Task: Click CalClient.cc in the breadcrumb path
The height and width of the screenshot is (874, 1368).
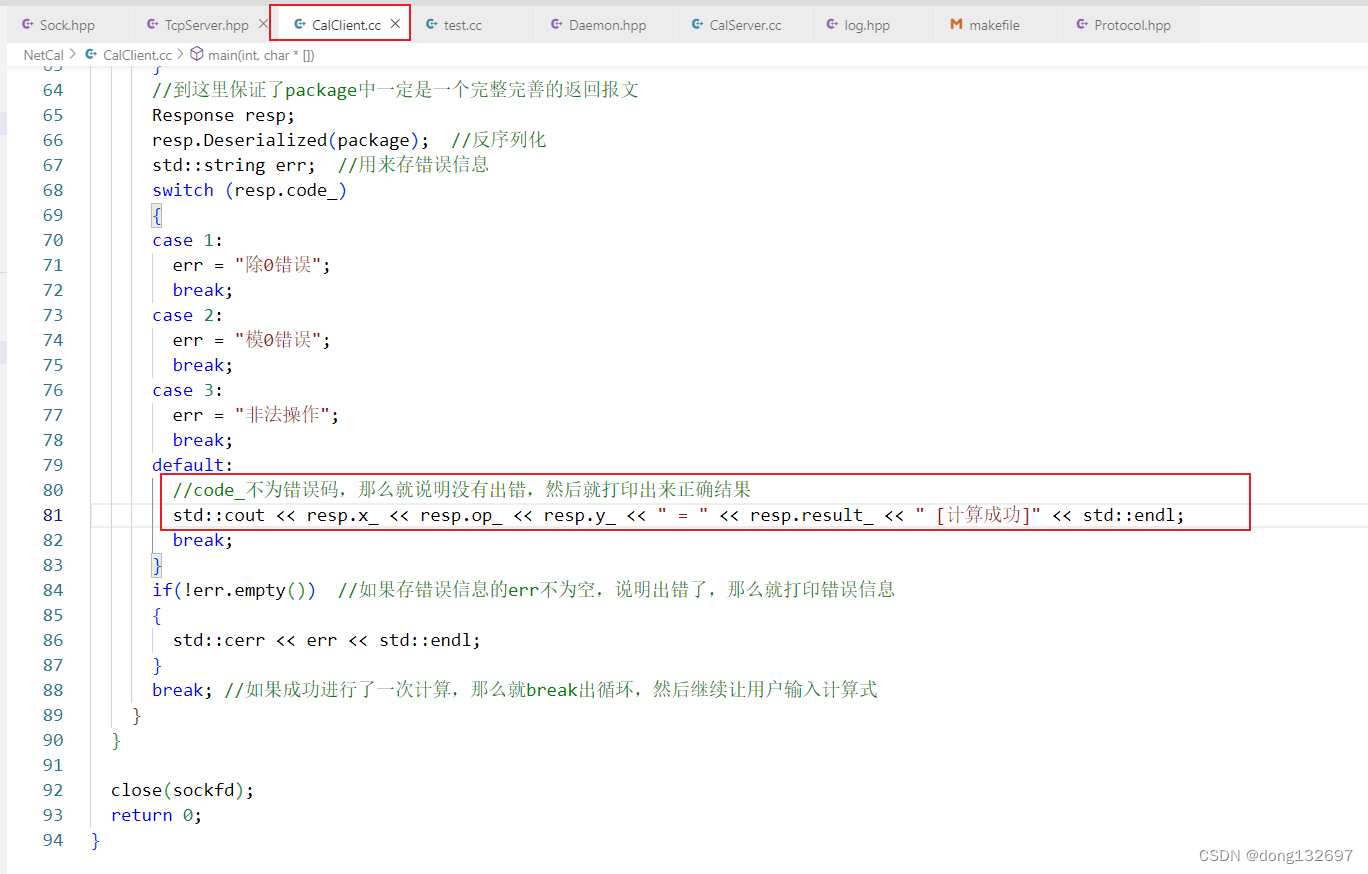Action: [137, 55]
